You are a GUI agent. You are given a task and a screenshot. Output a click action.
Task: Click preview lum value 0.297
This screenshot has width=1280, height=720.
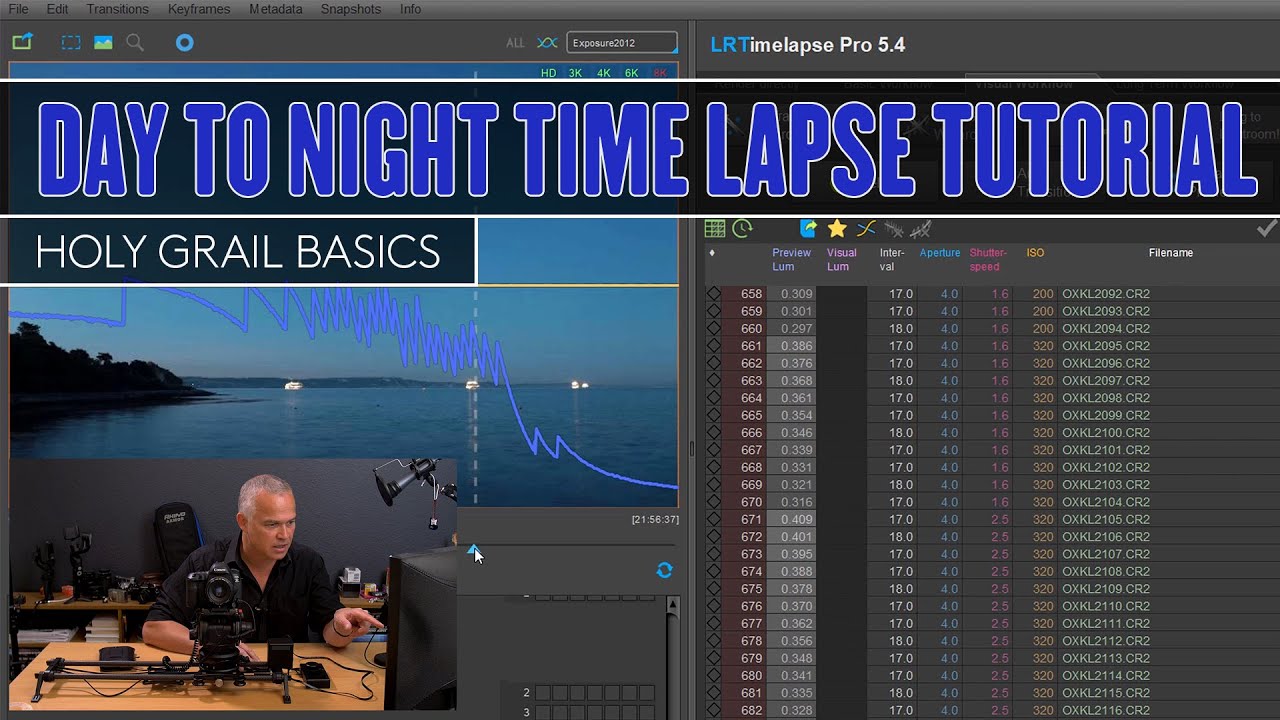[796, 329]
